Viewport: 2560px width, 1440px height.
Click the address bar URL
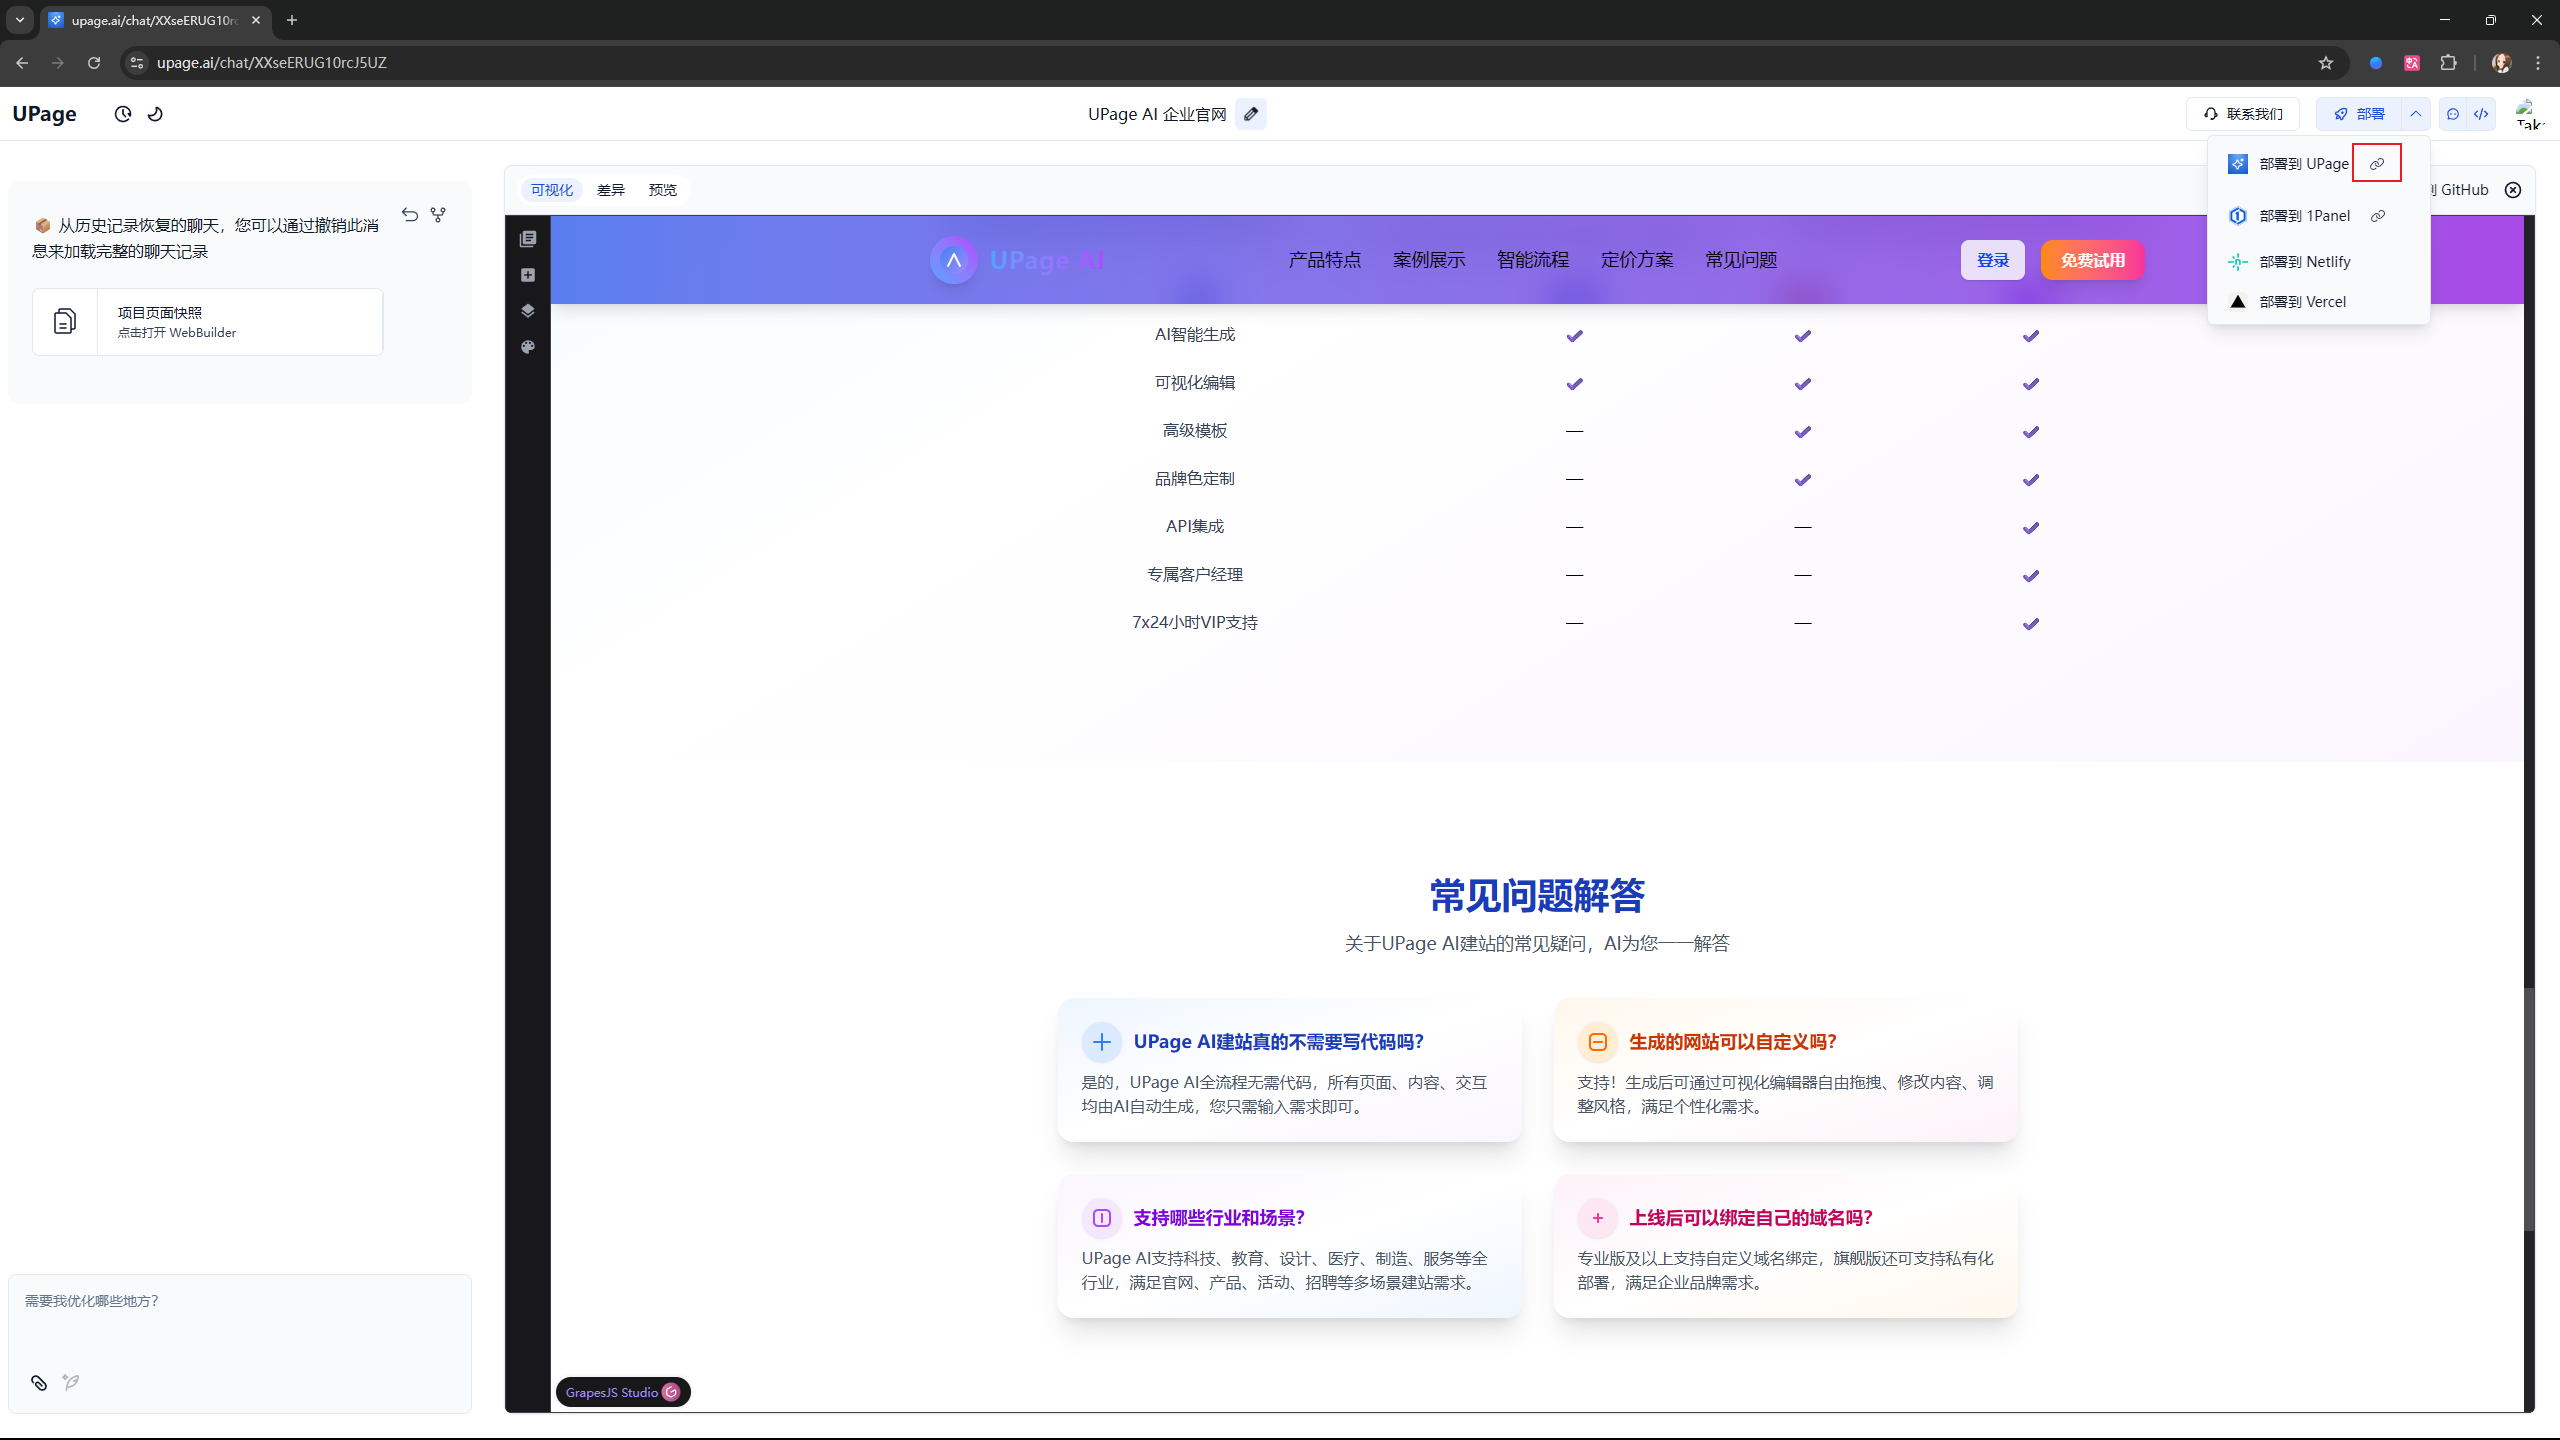point(272,63)
